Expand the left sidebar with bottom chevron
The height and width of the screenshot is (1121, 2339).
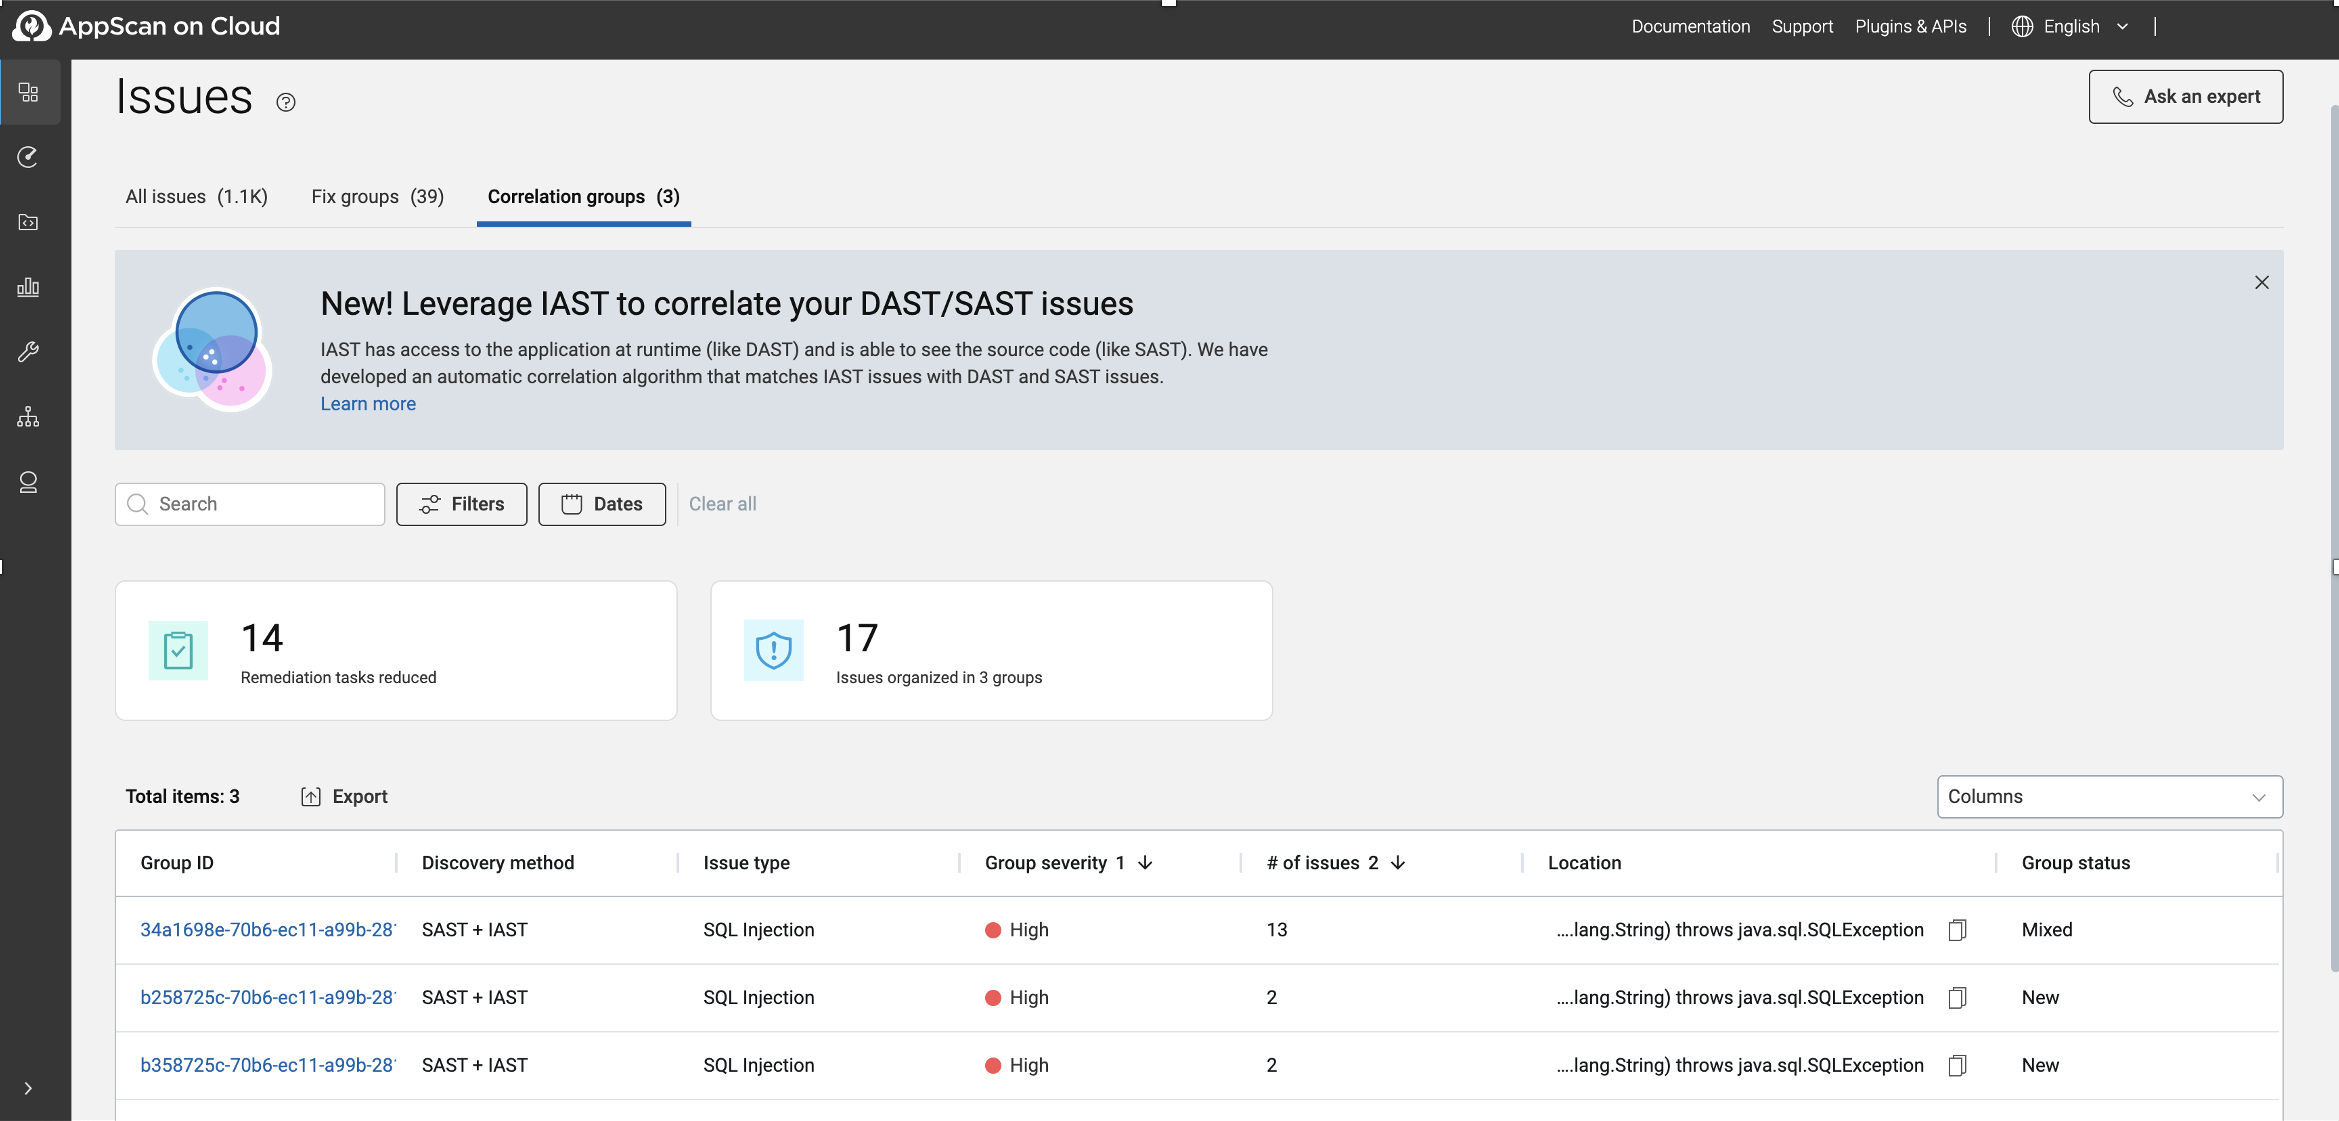coord(28,1088)
